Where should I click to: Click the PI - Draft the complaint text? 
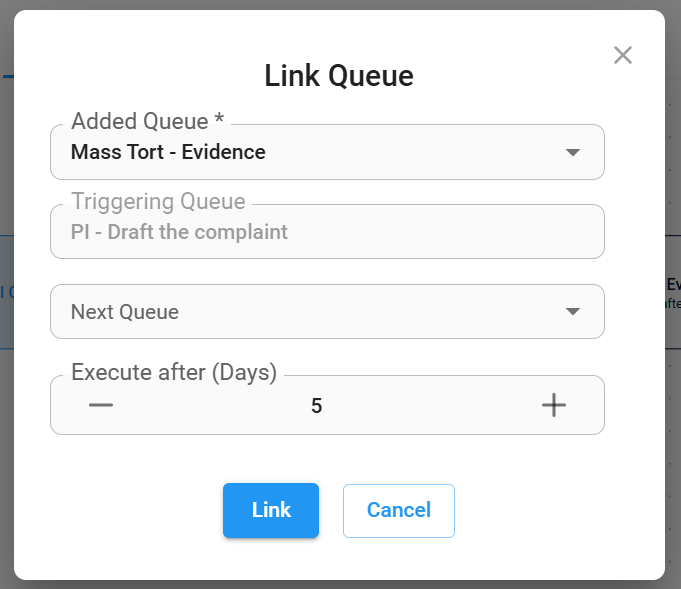(x=179, y=232)
